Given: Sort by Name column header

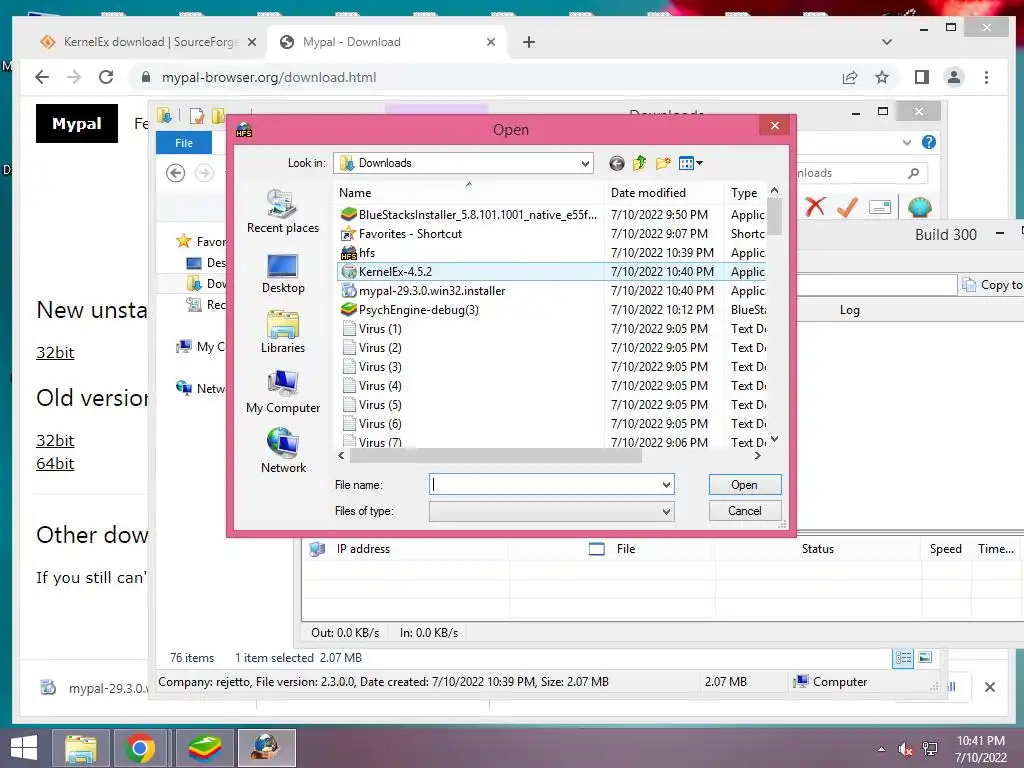Looking at the screenshot, I should (470, 193).
